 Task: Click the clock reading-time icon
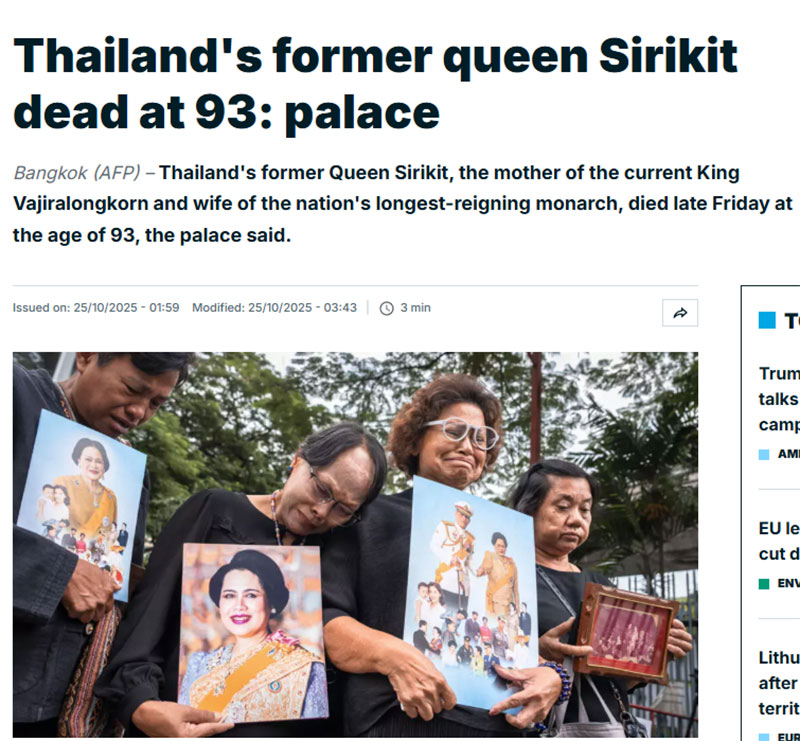(x=387, y=308)
